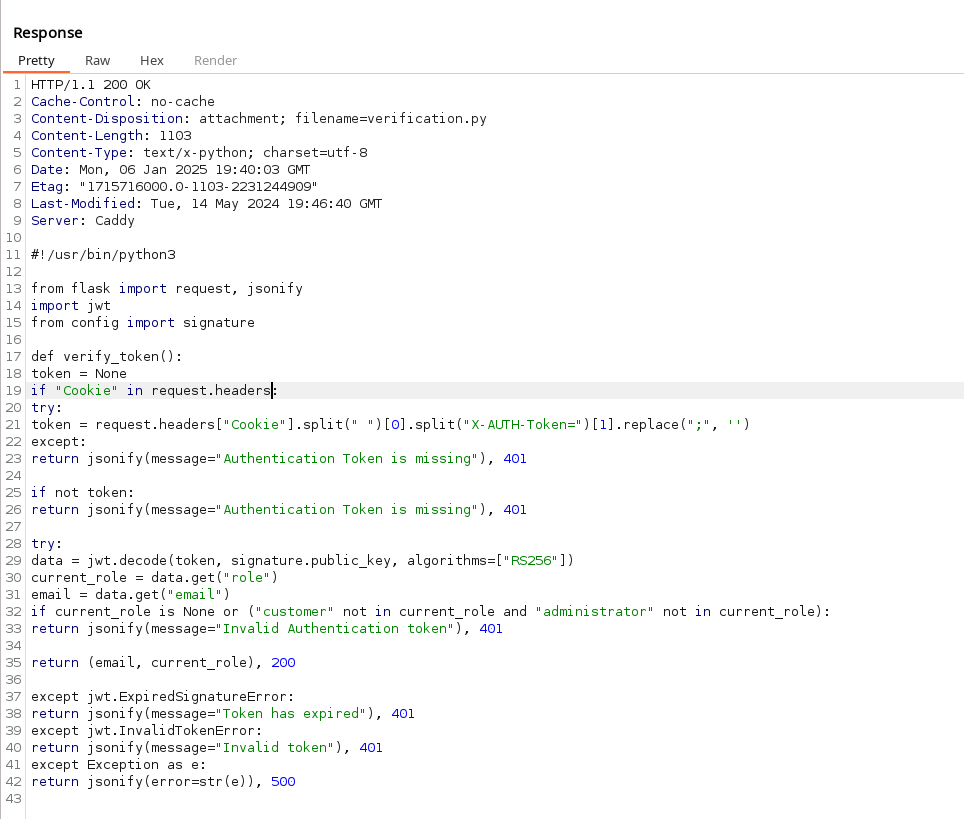
Task: Click 'except jwt.ExpiredSignatureError:' line
Action: [162, 697]
